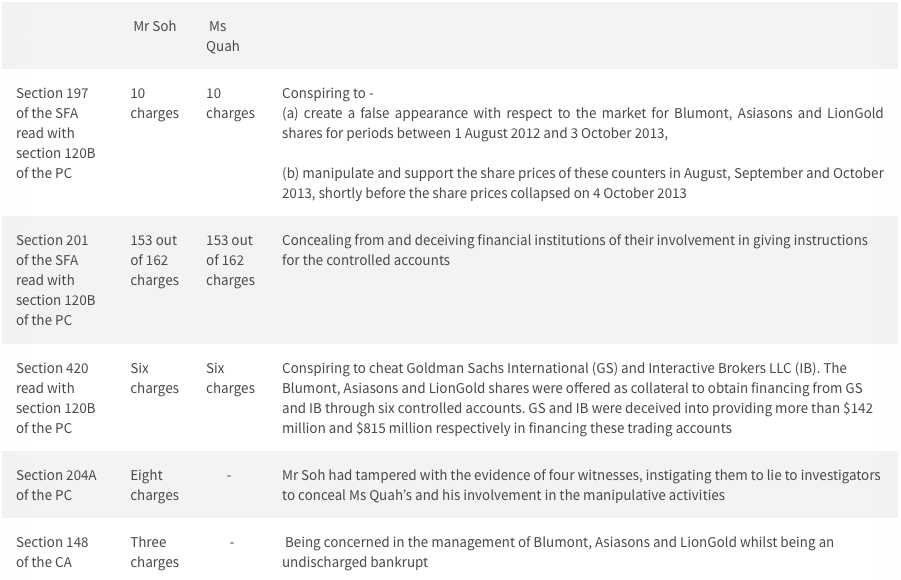Viewport: 901px width, 580px height.
Task: Select the 'Section 148 of the CA' cell
Action: pos(52,552)
